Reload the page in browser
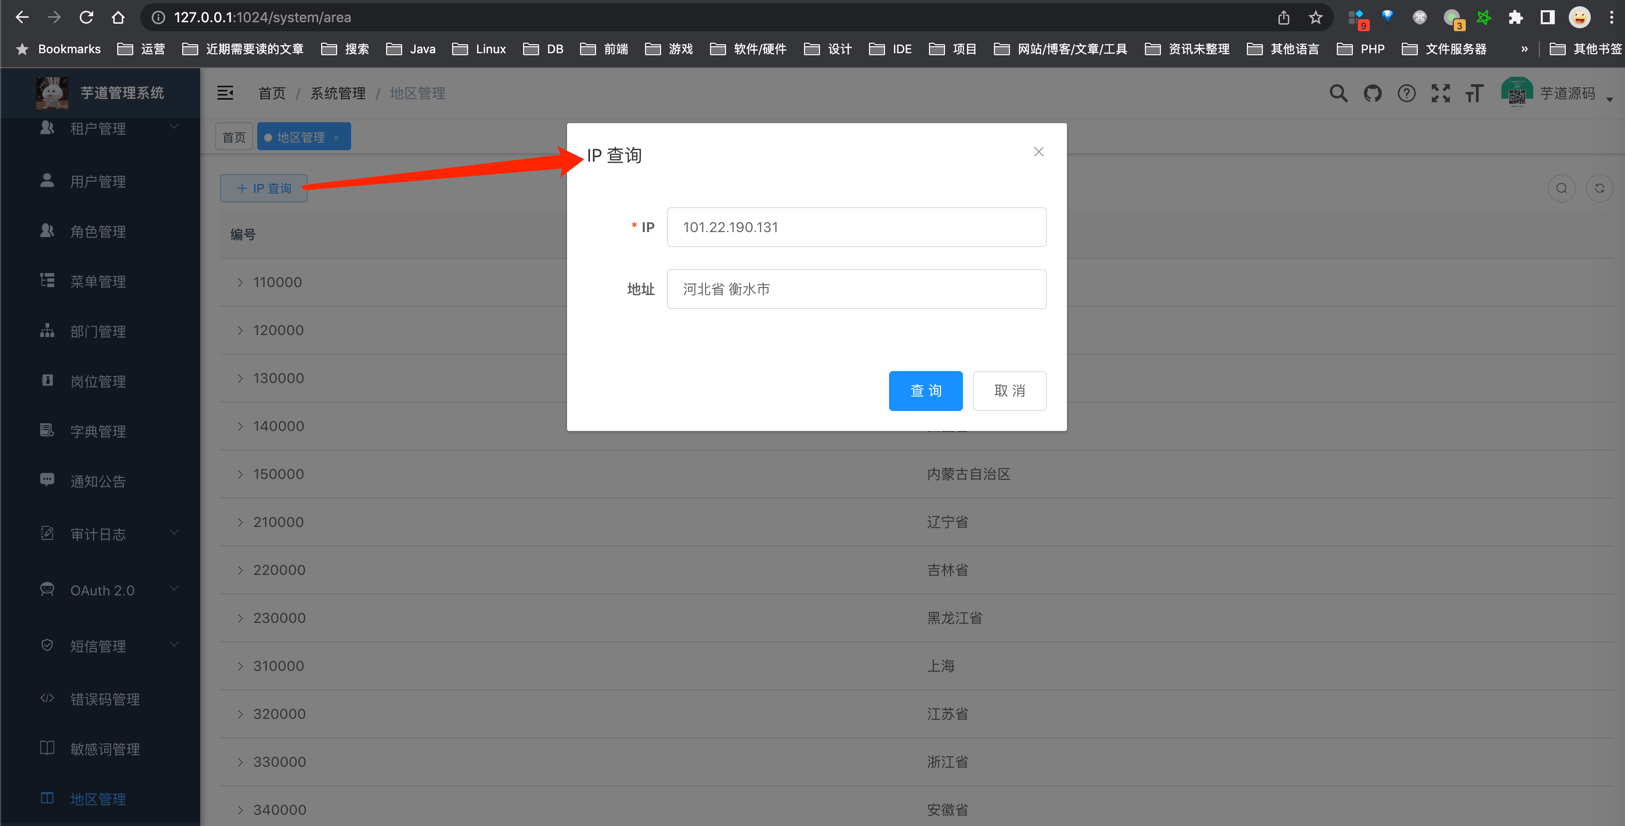Viewport: 1625px width, 826px height. pos(86,17)
